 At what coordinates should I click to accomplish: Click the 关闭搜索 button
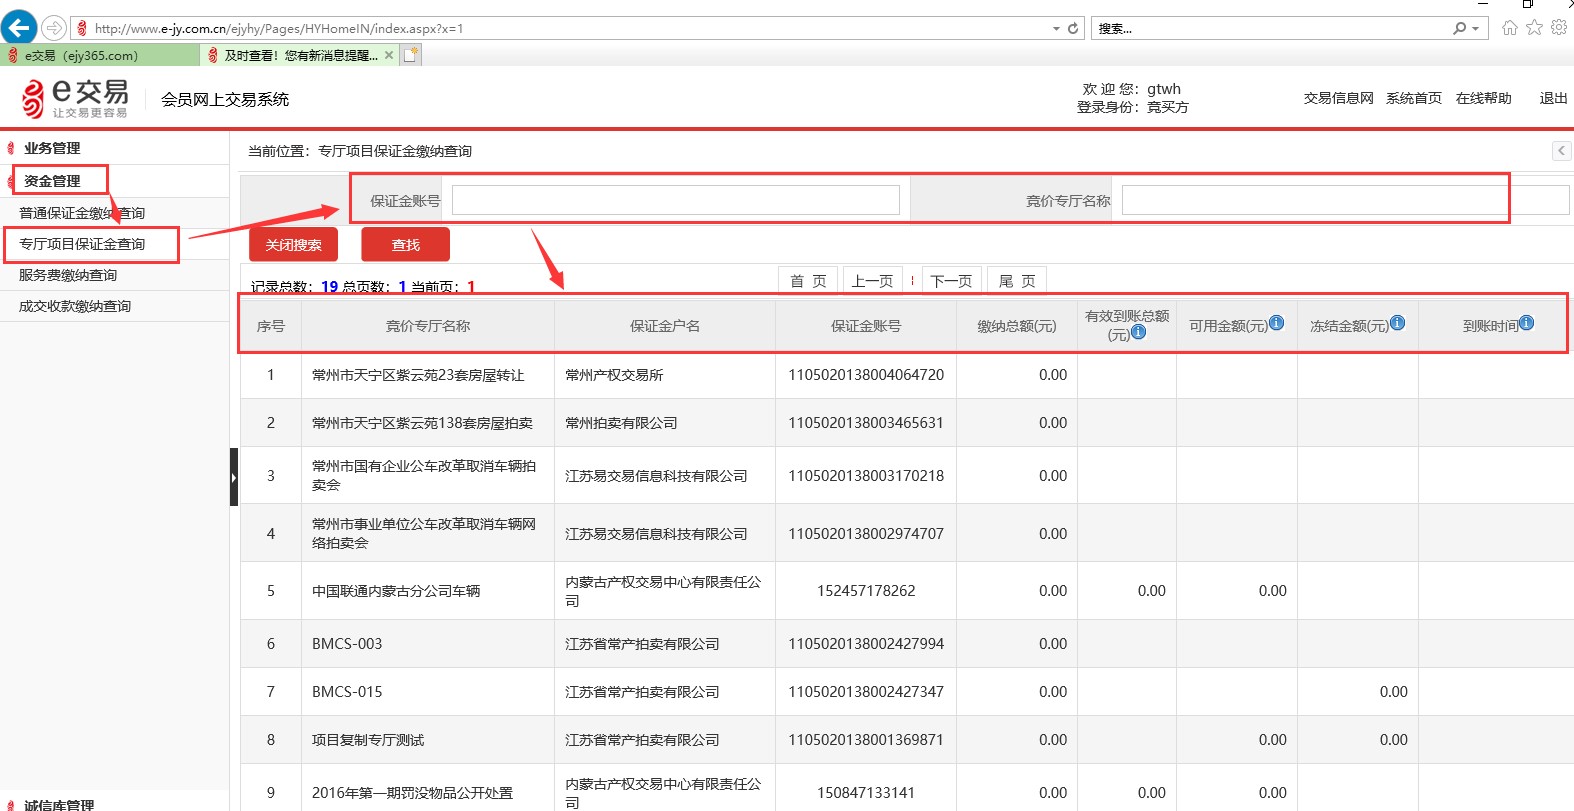pyautogui.click(x=294, y=245)
